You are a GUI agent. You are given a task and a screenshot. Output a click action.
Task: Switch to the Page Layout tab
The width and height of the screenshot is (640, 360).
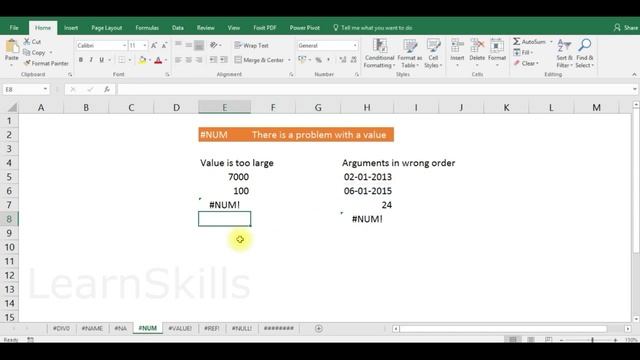(107, 28)
